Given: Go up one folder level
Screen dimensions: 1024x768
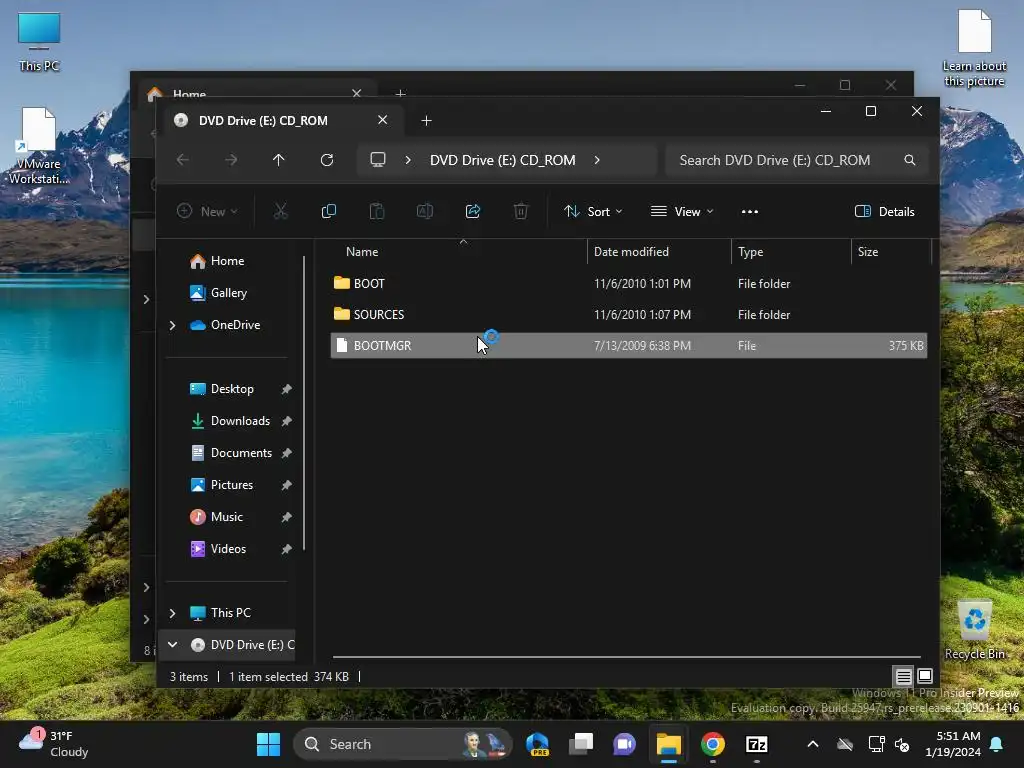Looking at the screenshot, I should point(279,160).
